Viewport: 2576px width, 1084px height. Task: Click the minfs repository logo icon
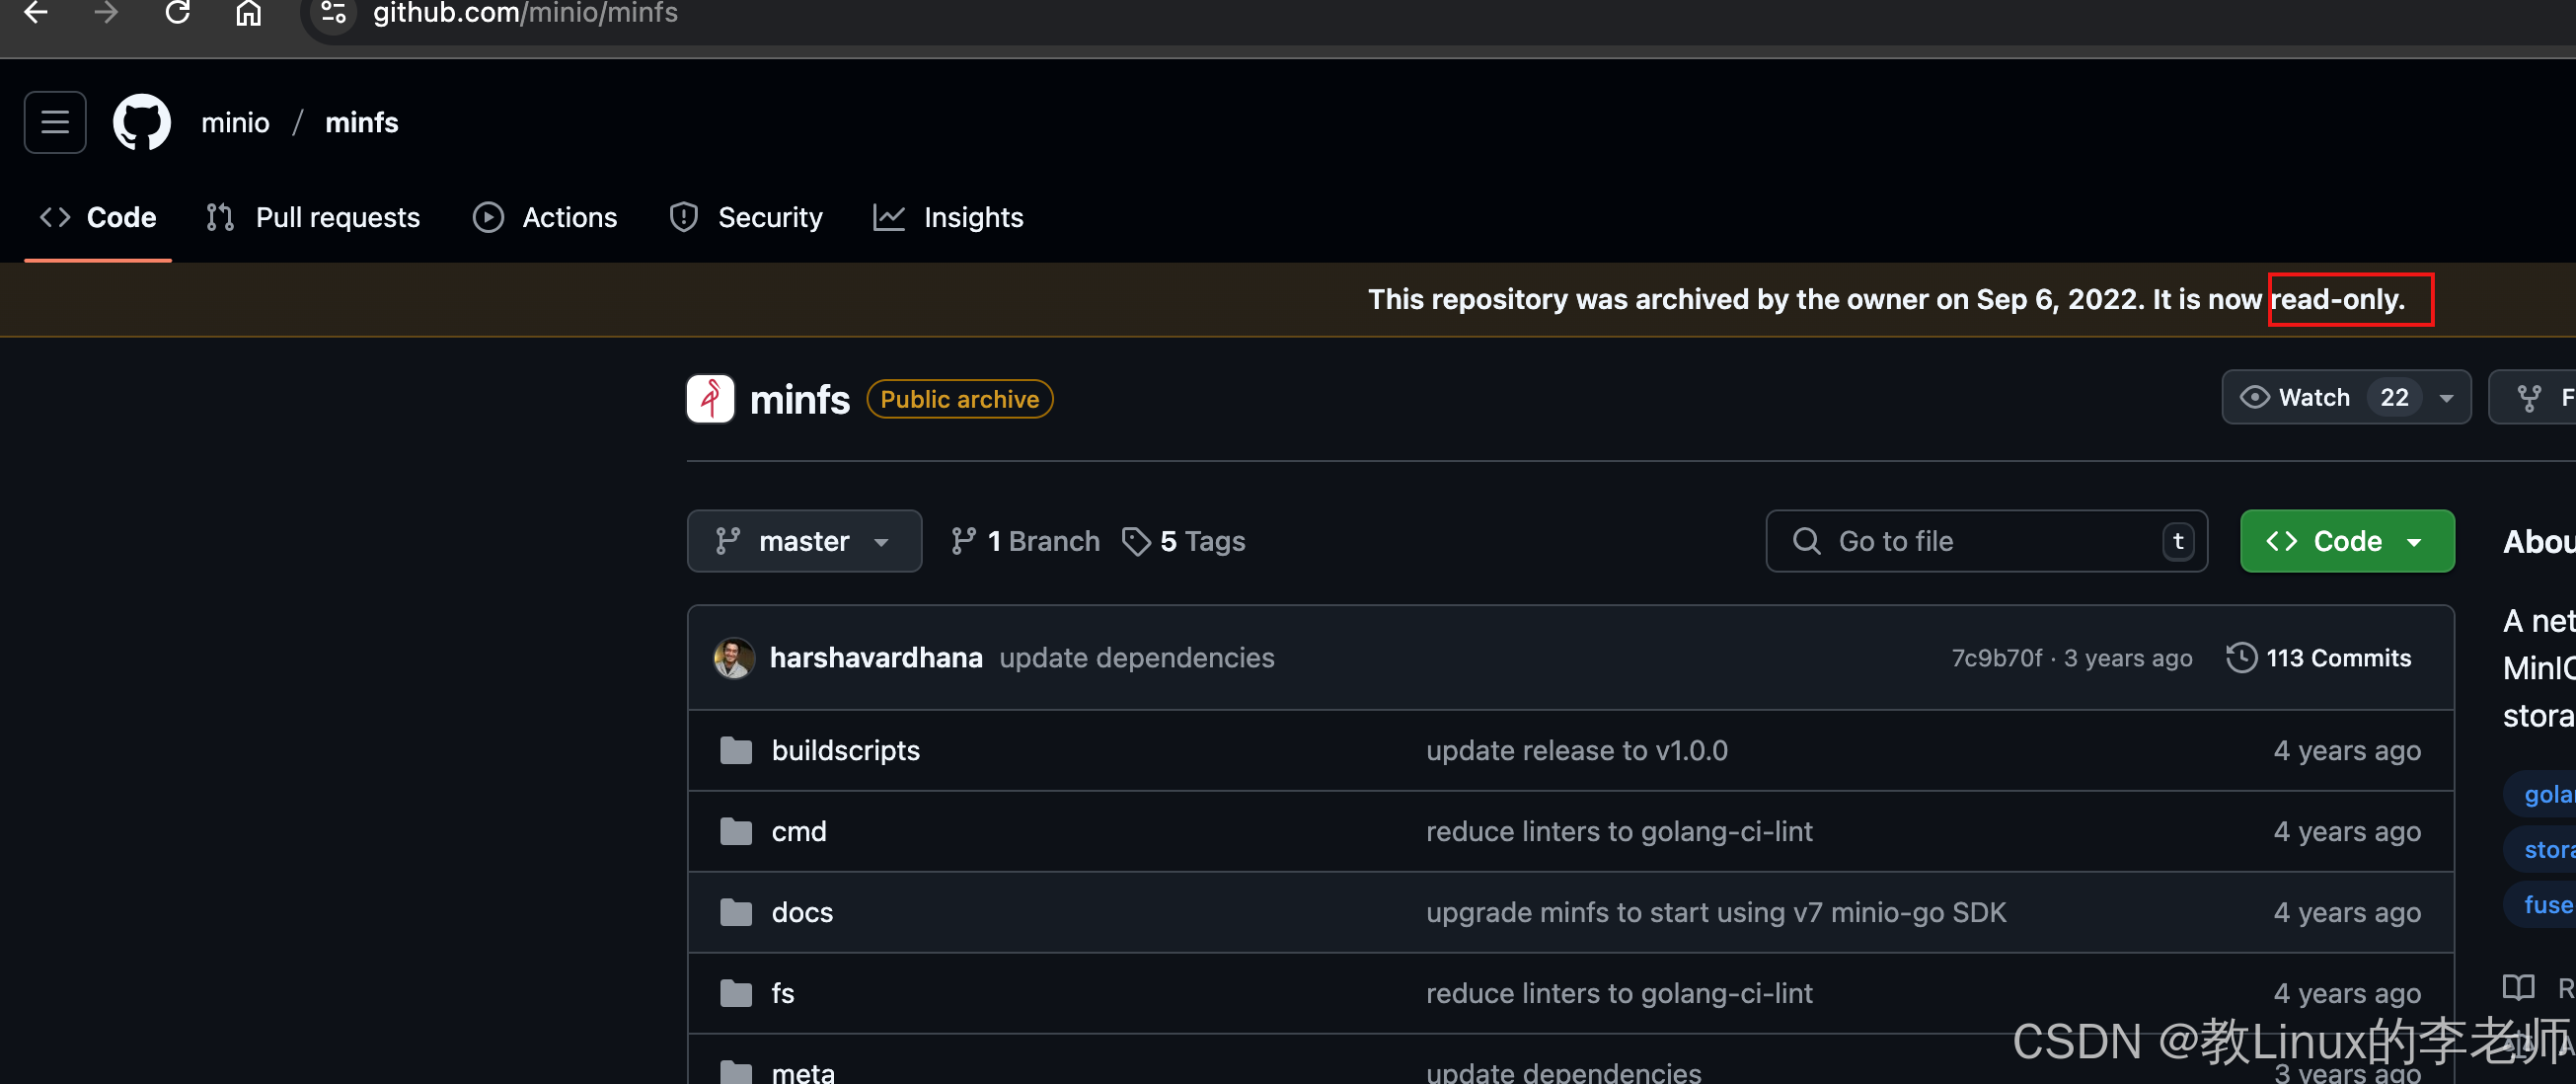coord(710,399)
